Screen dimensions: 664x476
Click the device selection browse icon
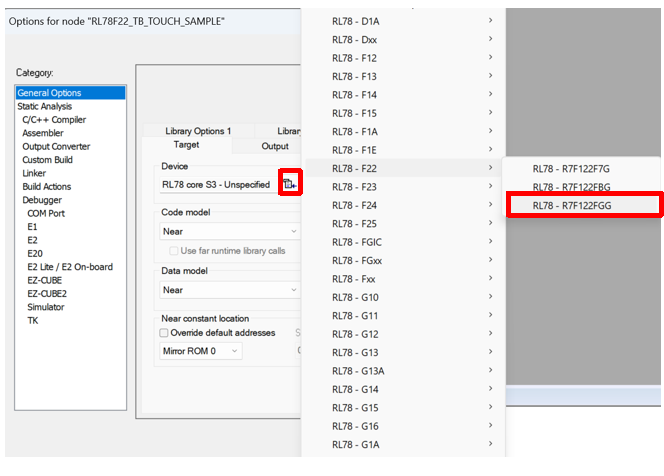click(x=290, y=184)
